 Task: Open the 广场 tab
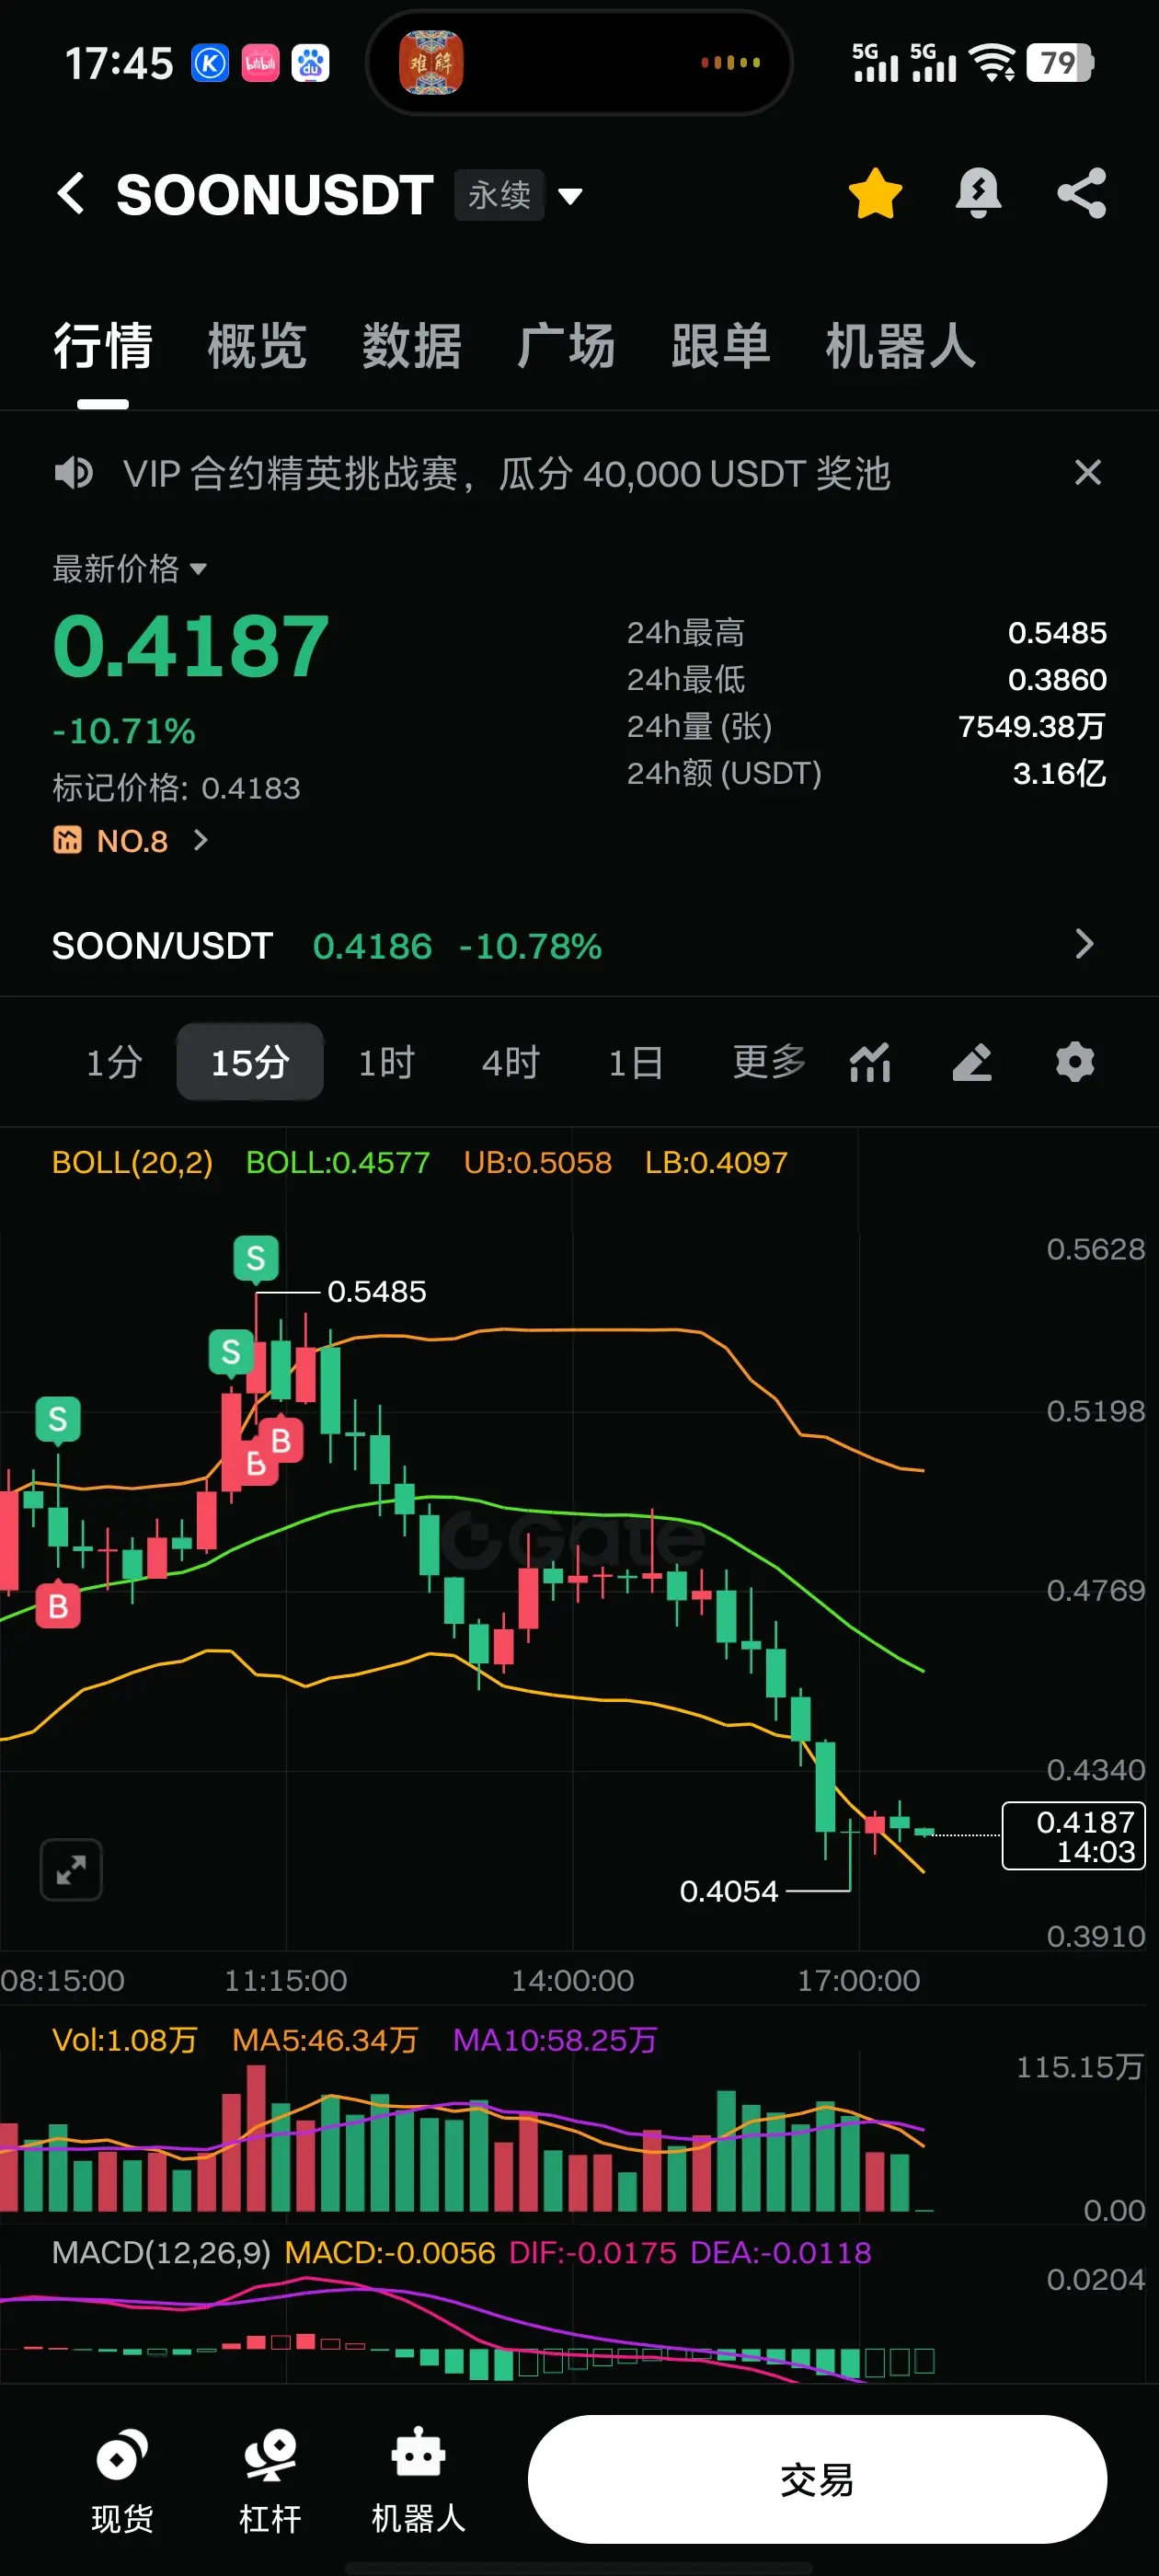pyautogui.click(x=566, y=346)
